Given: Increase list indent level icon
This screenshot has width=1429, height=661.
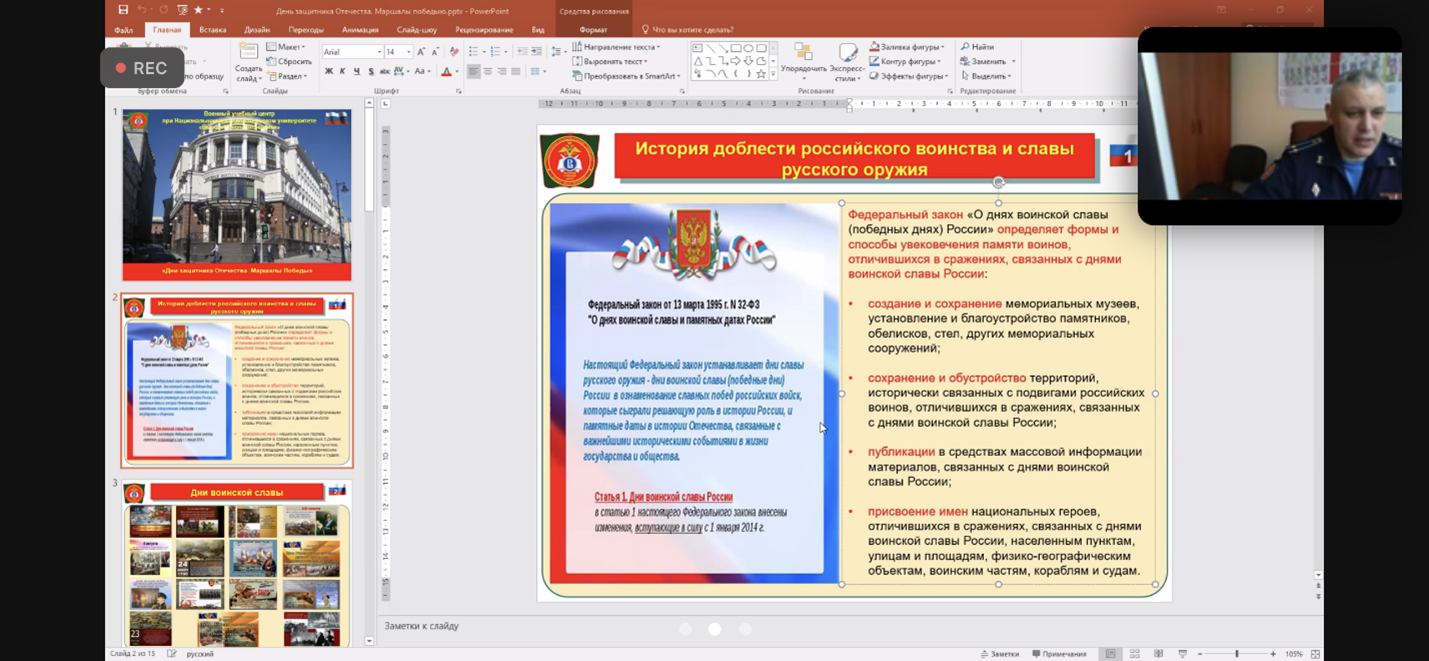Looking at the screenshot, I should tap(537, 52).
